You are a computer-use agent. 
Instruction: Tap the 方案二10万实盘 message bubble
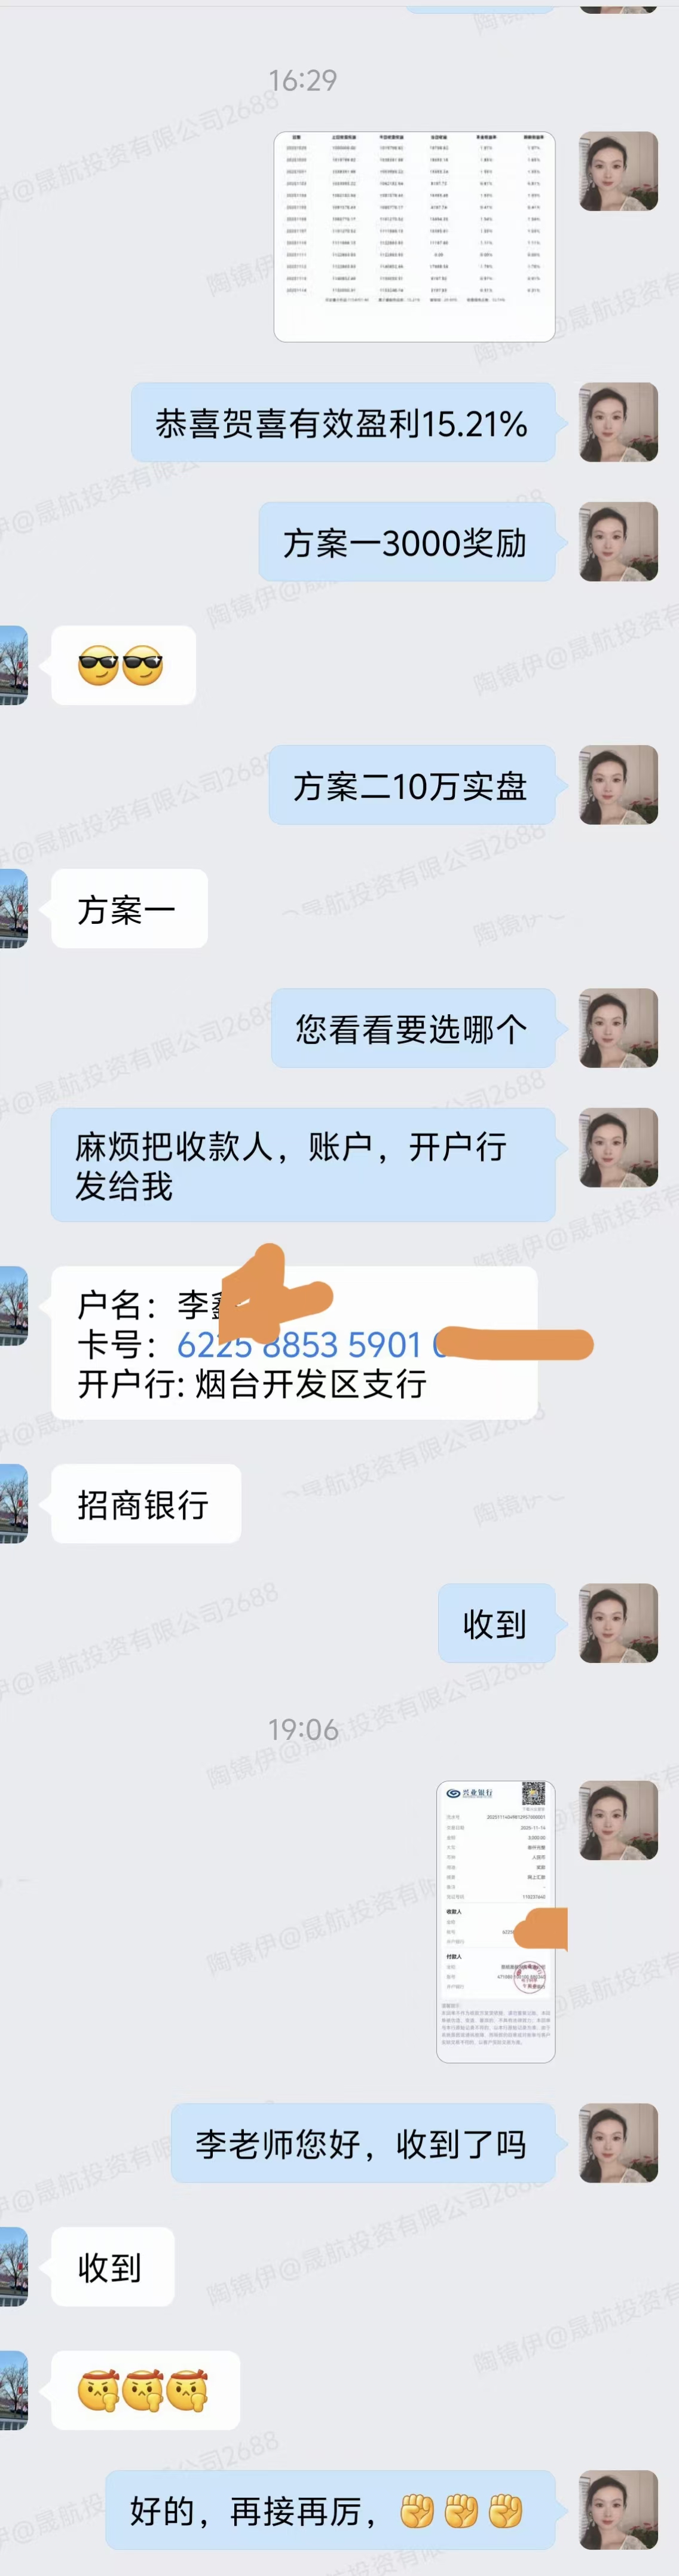pos(412,785)
